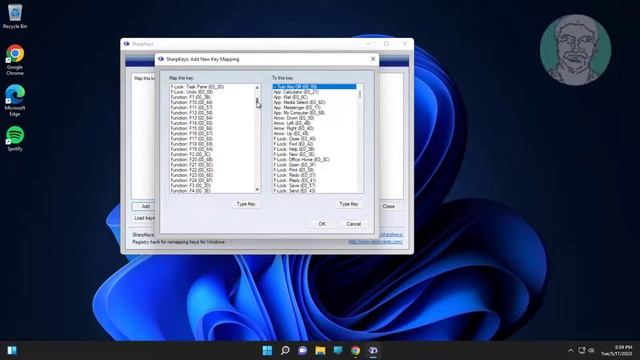The image size is (640, 360).
Task: Select 'App: Mail' in To list
Action: 291,97
